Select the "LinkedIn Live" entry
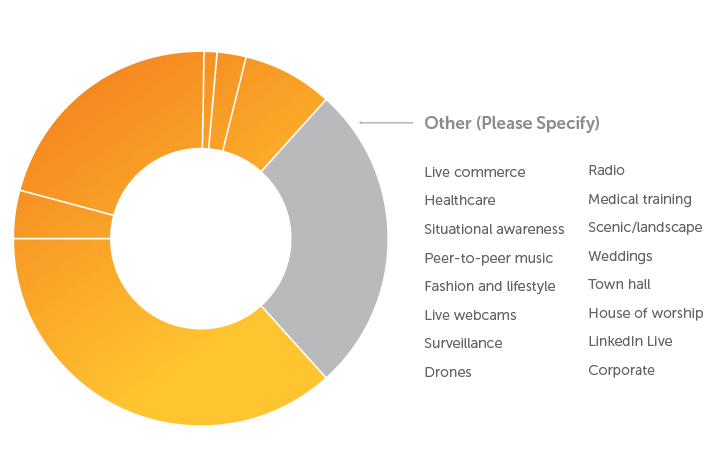The height and width of the screenshot is (475, 720). click(x=630, y=341)
